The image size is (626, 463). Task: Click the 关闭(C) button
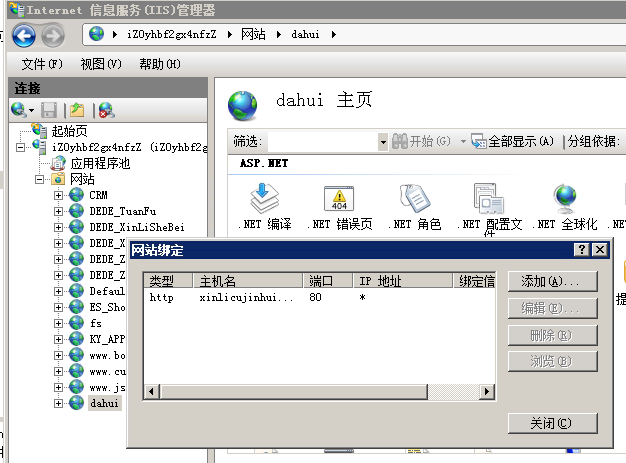coord(553,423)
